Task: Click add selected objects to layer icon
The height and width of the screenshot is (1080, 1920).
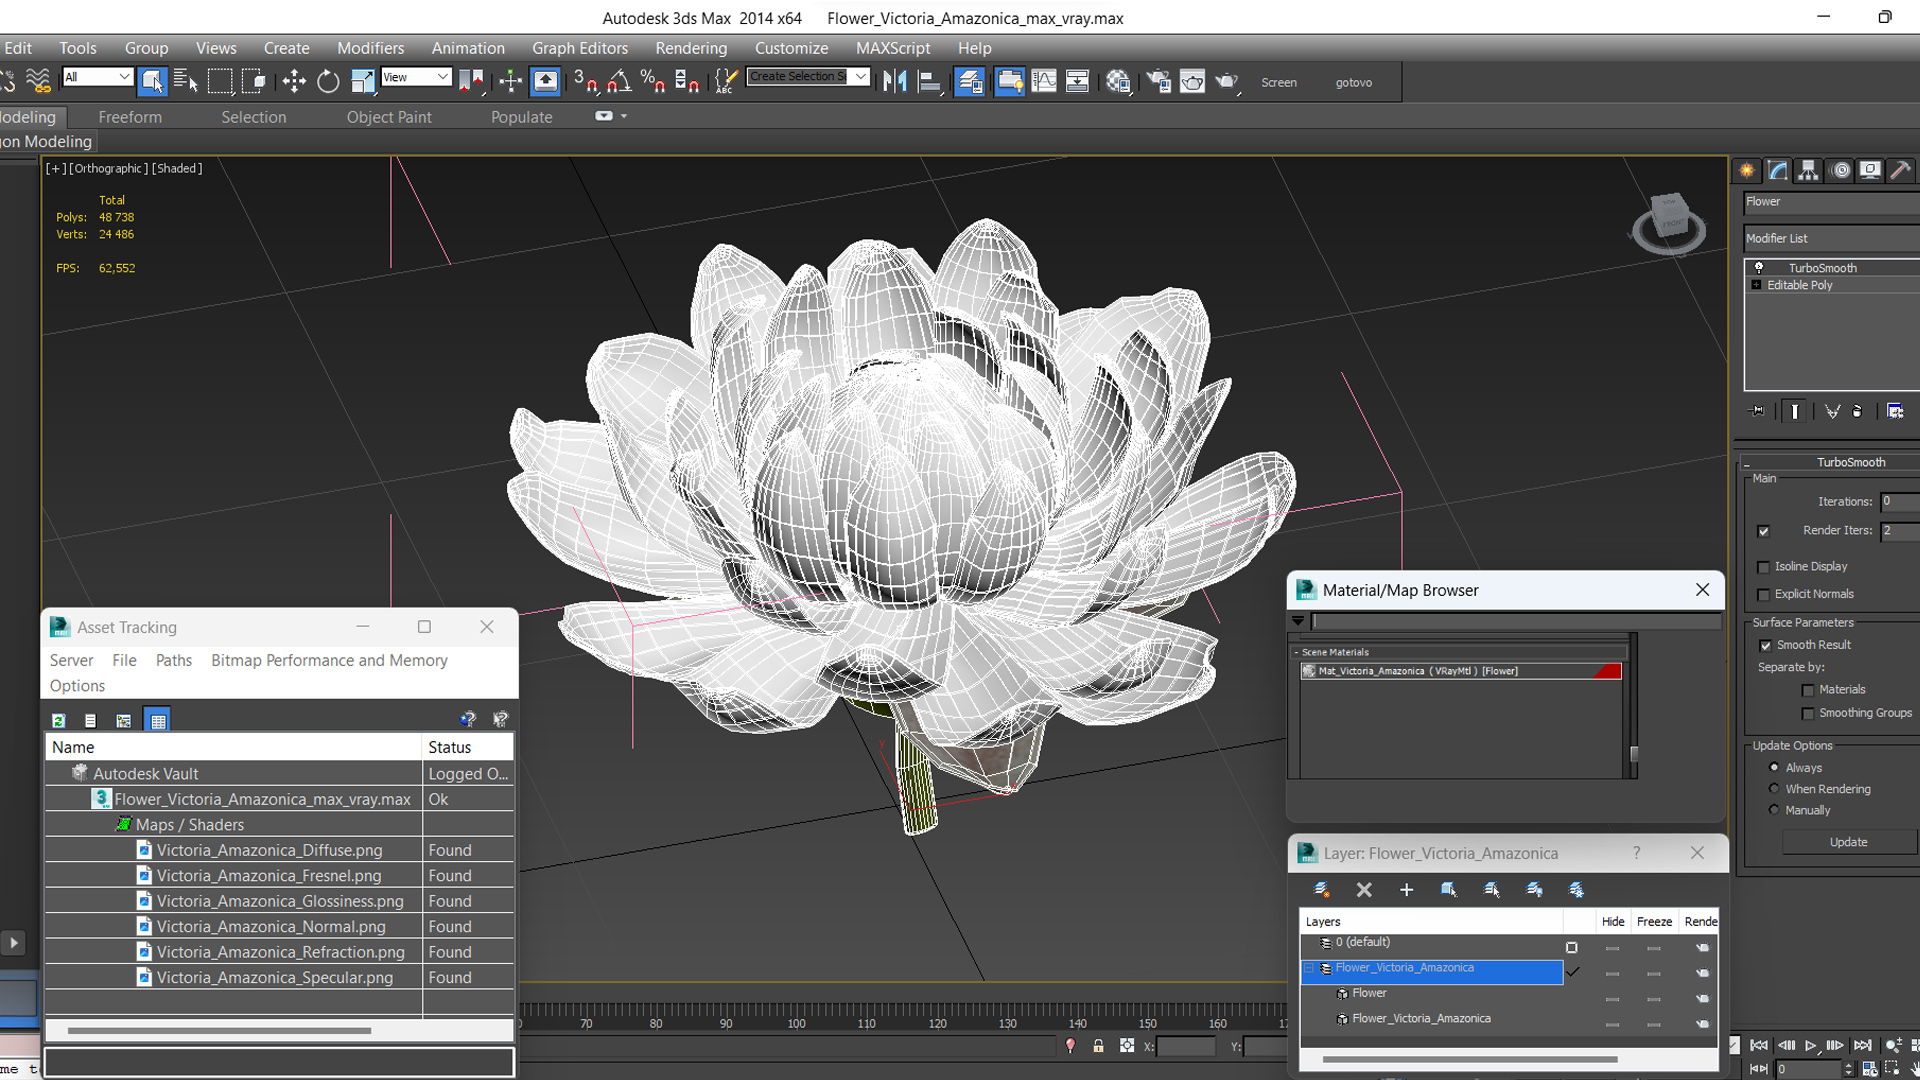Action: 1406,890
